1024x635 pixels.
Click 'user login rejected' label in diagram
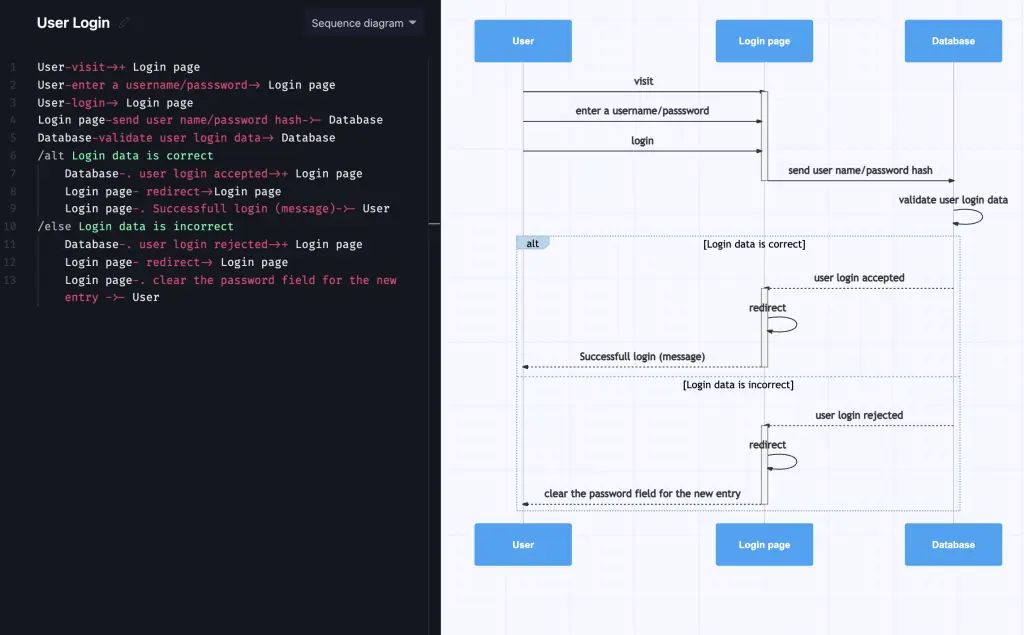pyautogui.click(x=859, y=415)
